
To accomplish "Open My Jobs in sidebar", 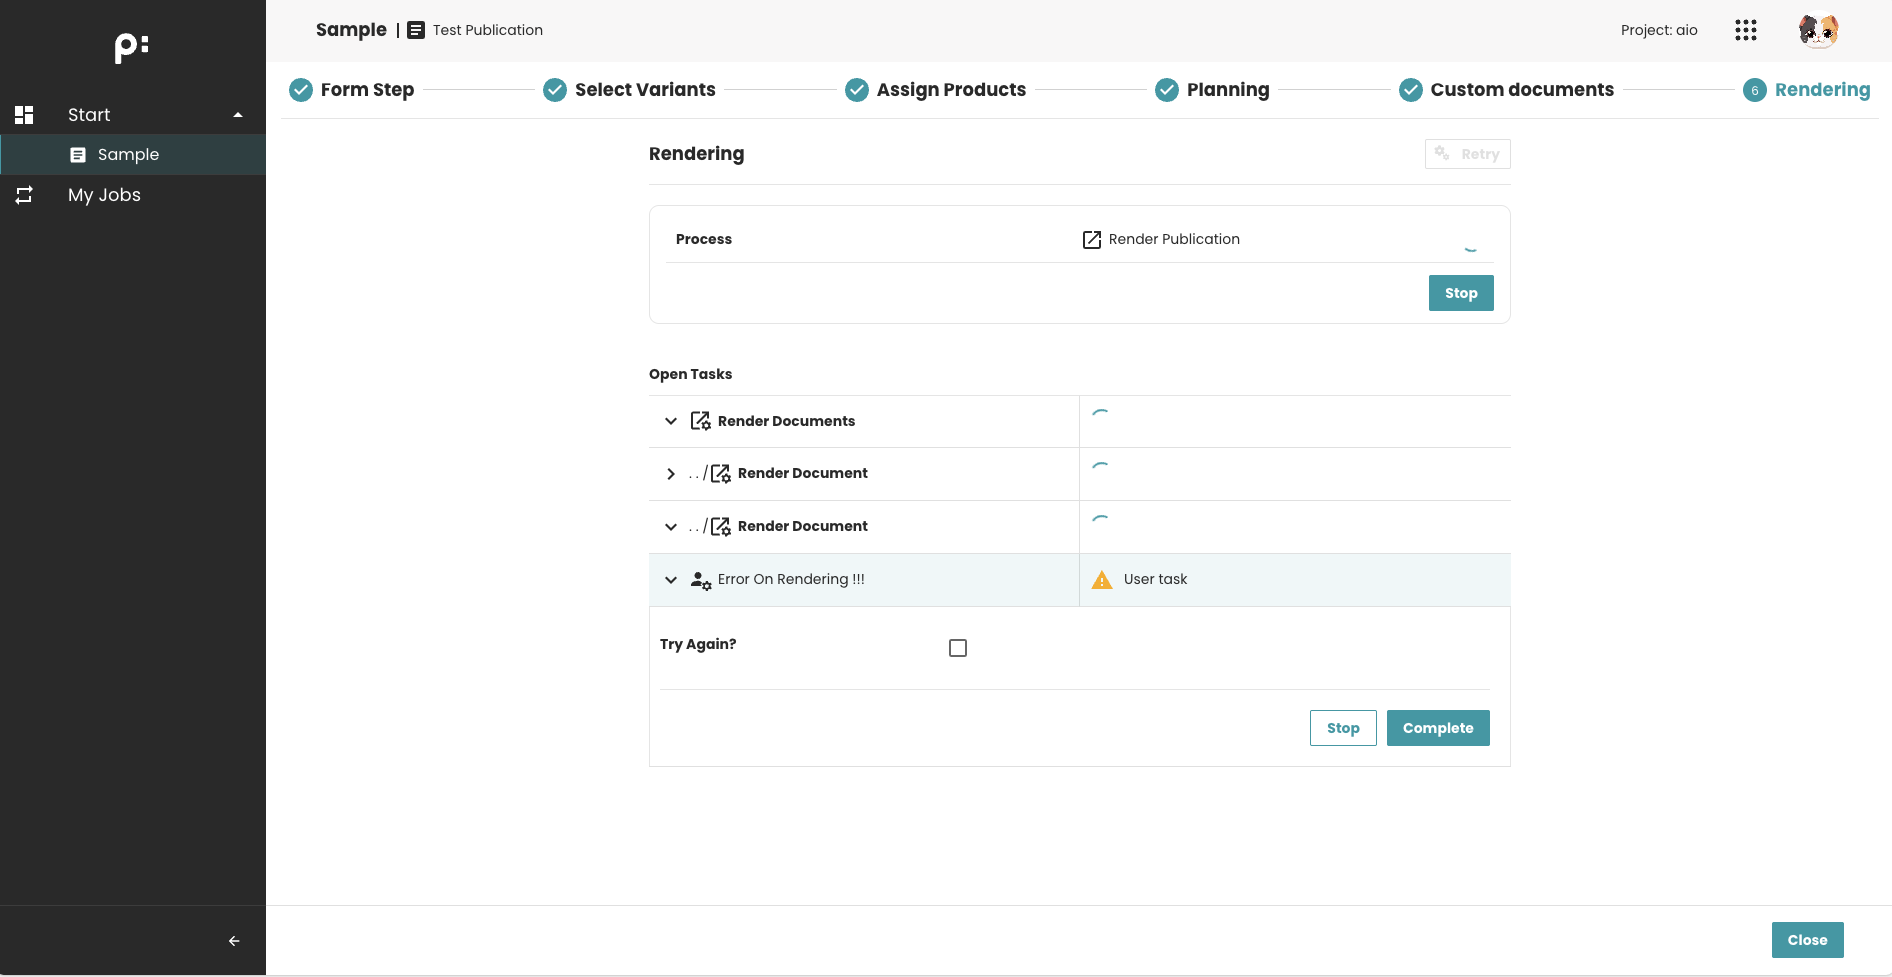I will (104, 195).
